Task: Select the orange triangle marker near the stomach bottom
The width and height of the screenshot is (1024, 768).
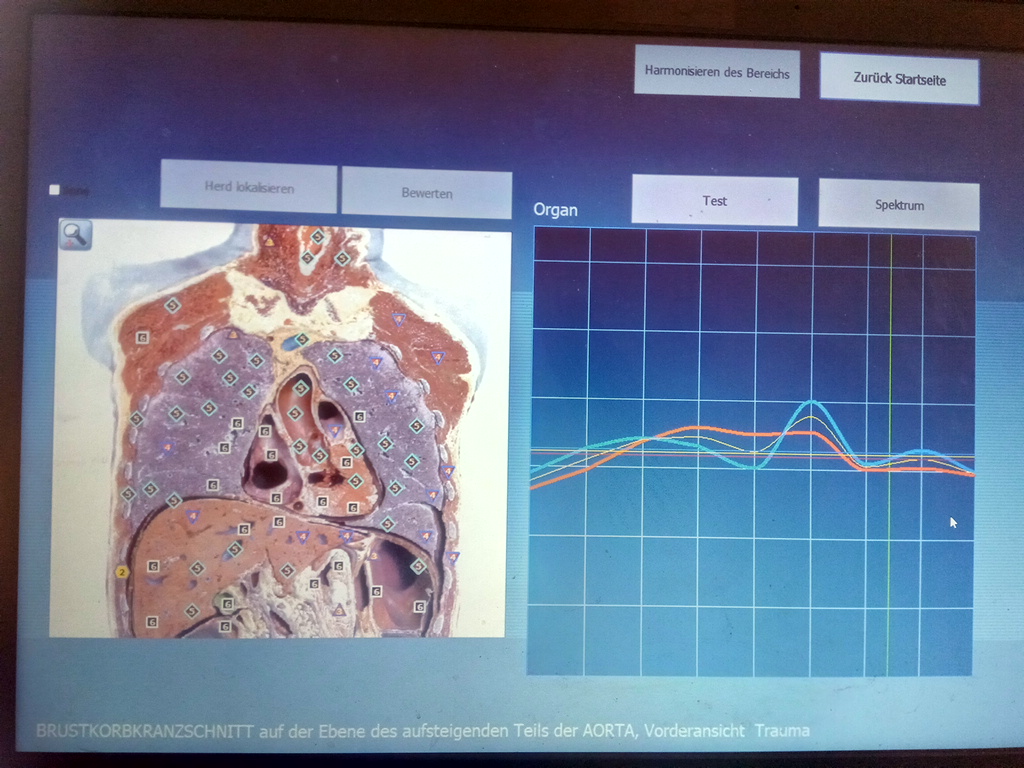Action: click(x=339, y=609)
